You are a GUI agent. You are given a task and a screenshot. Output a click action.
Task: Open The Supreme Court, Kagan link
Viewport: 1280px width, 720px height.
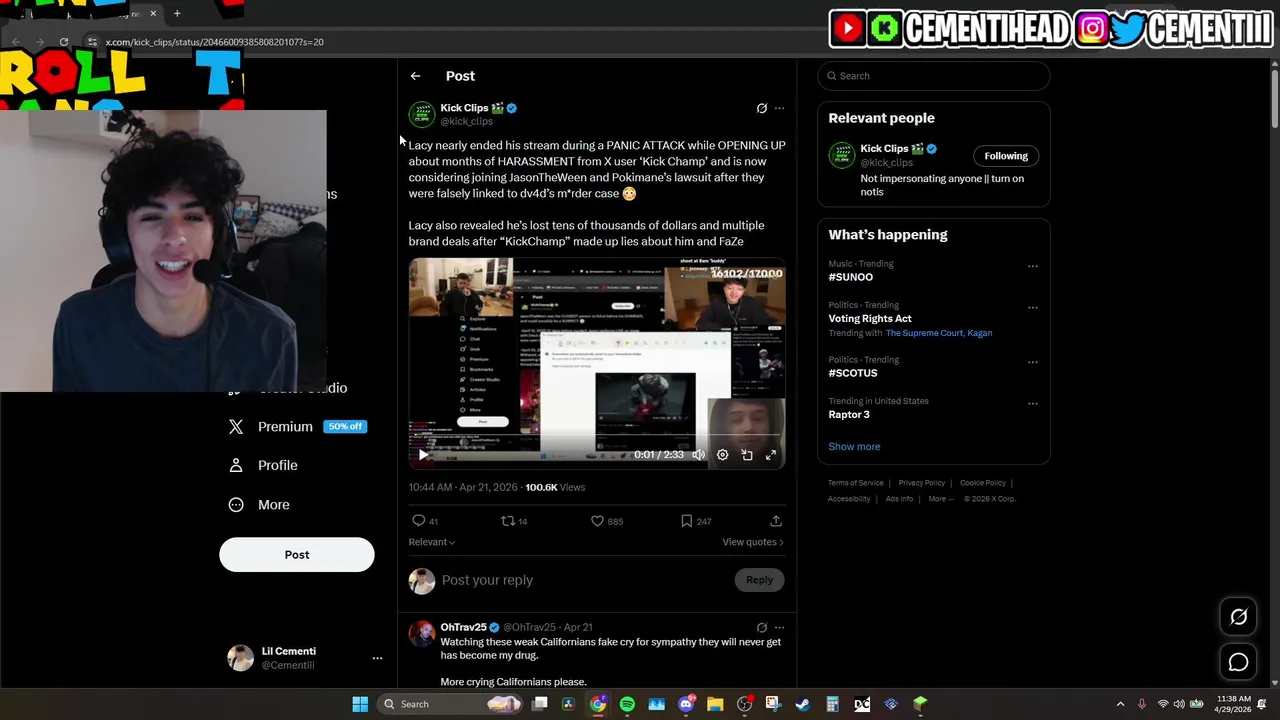click(939, 333)
